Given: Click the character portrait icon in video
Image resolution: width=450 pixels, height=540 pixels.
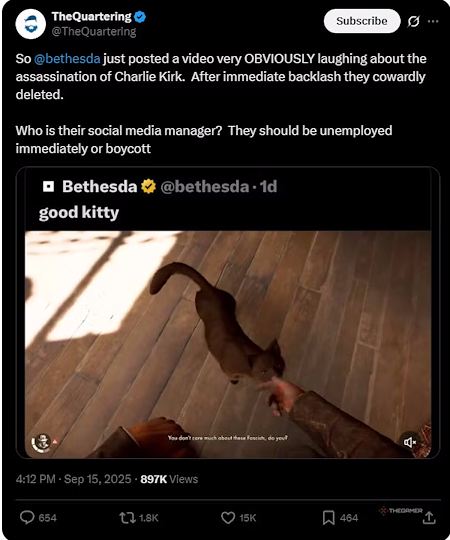Looking at the screenshot, I should coord(41,442).
